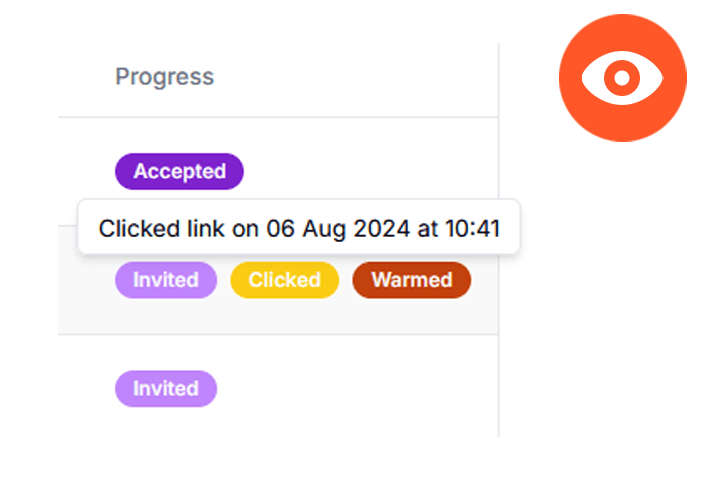Select the Invited badge in the last row
Viewport: 704px width, 480px height.
coord(166,388)
